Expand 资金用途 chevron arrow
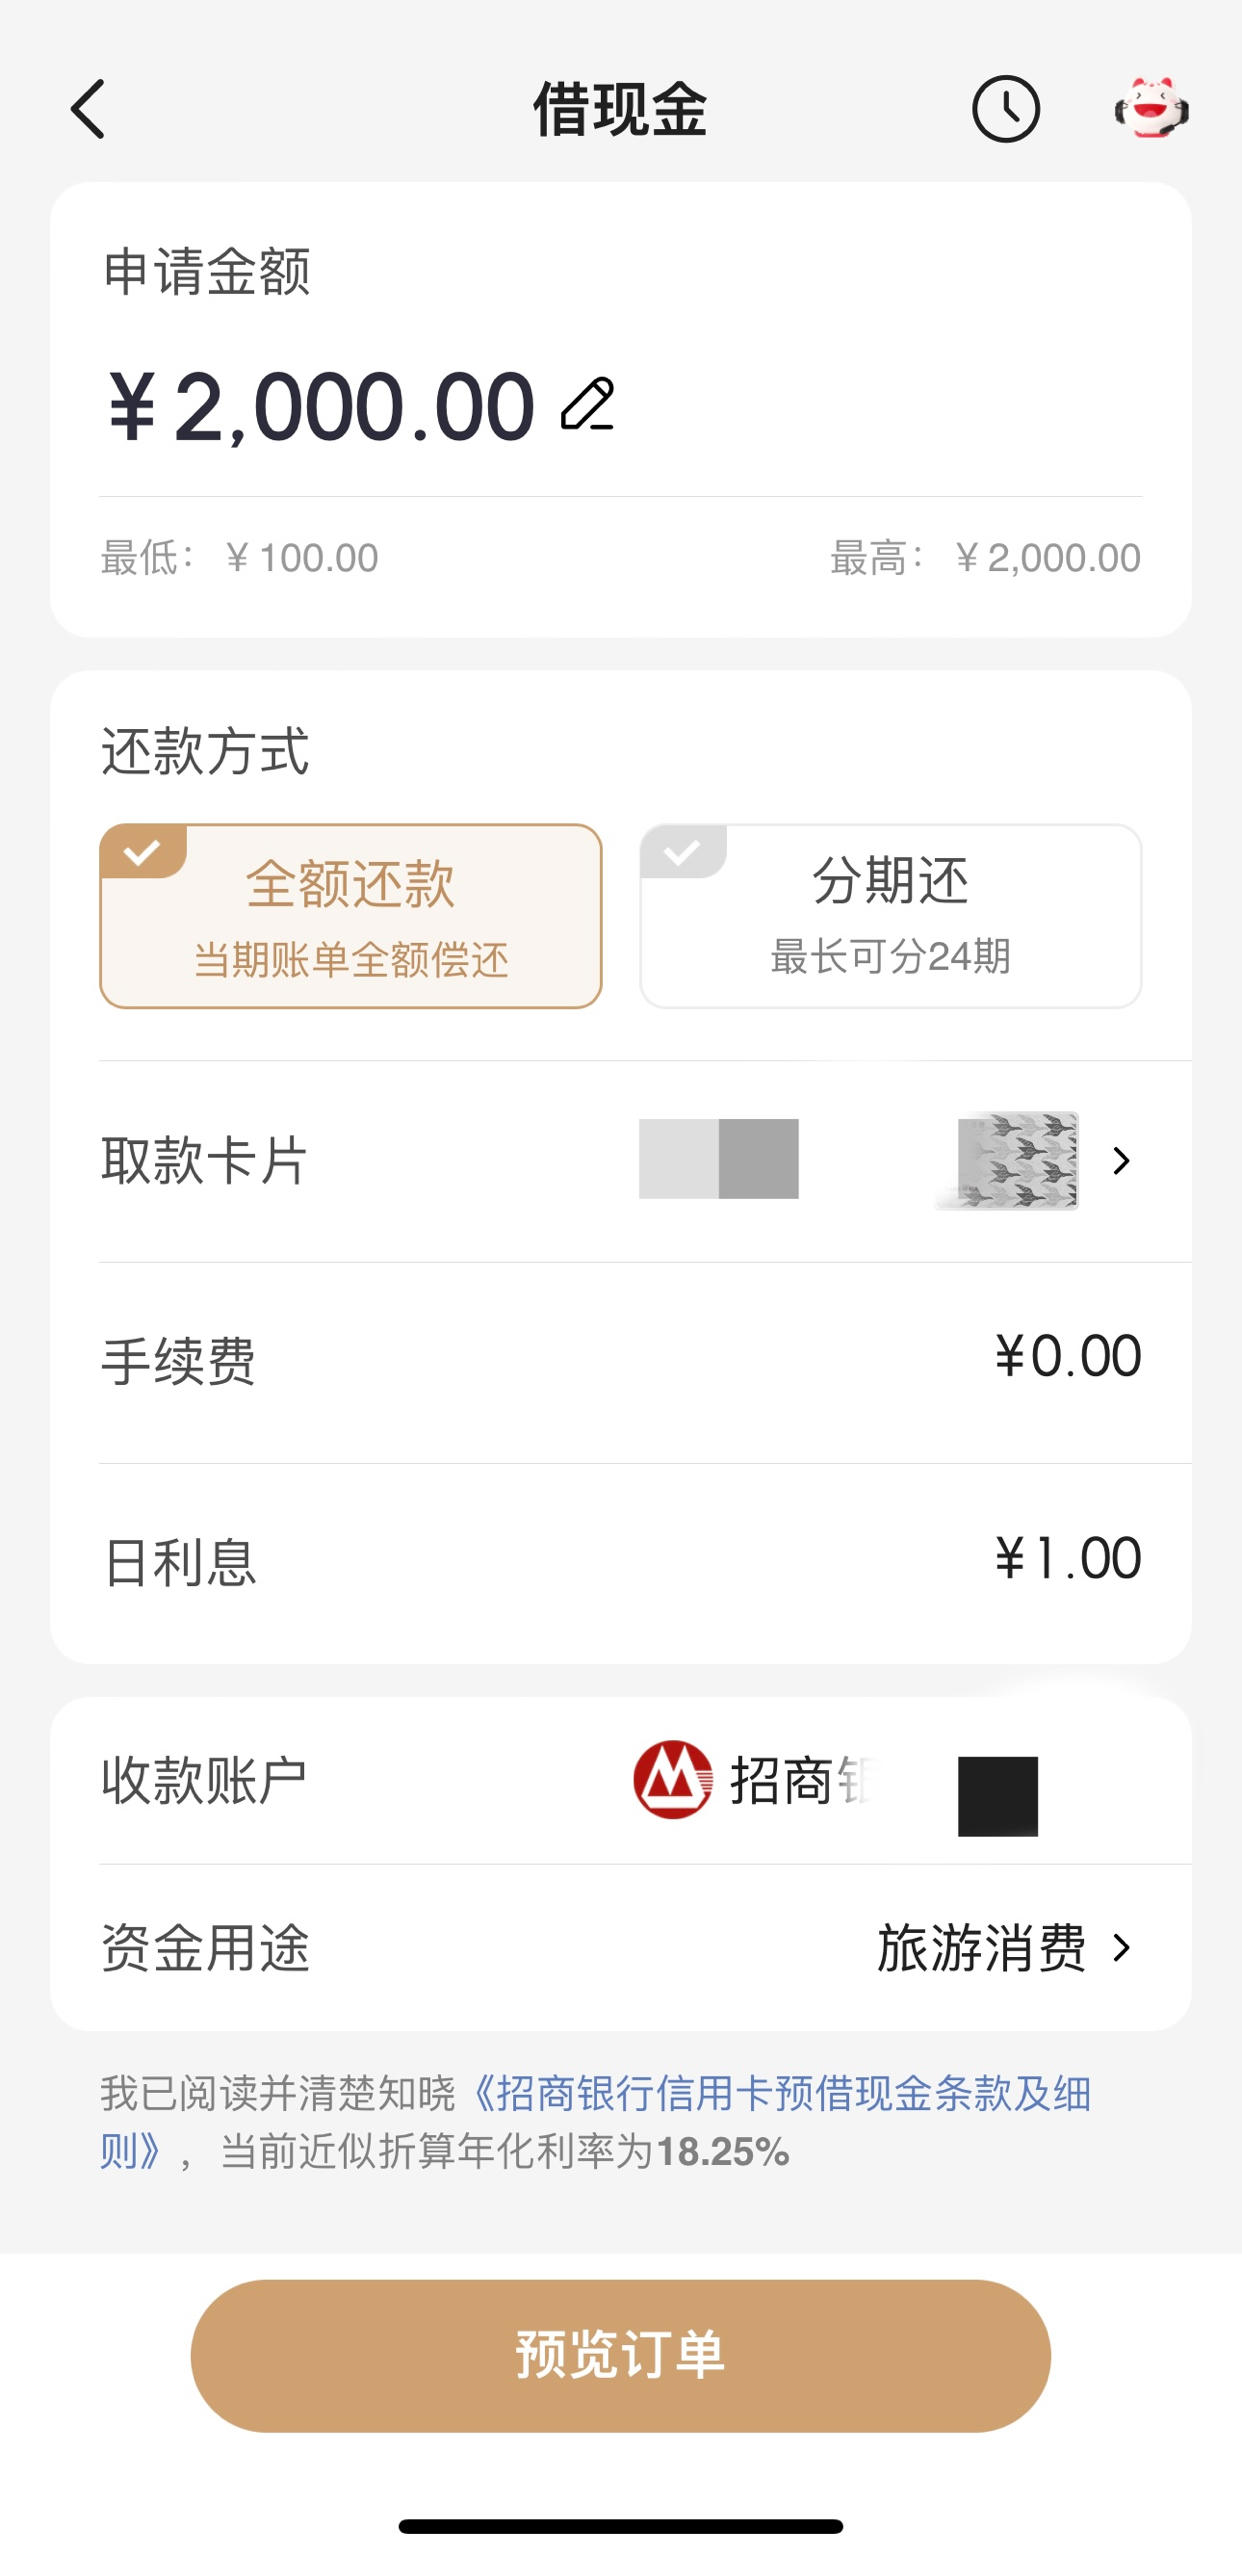This screenshot has width=1242, height=2557. pos(1122,1948)
